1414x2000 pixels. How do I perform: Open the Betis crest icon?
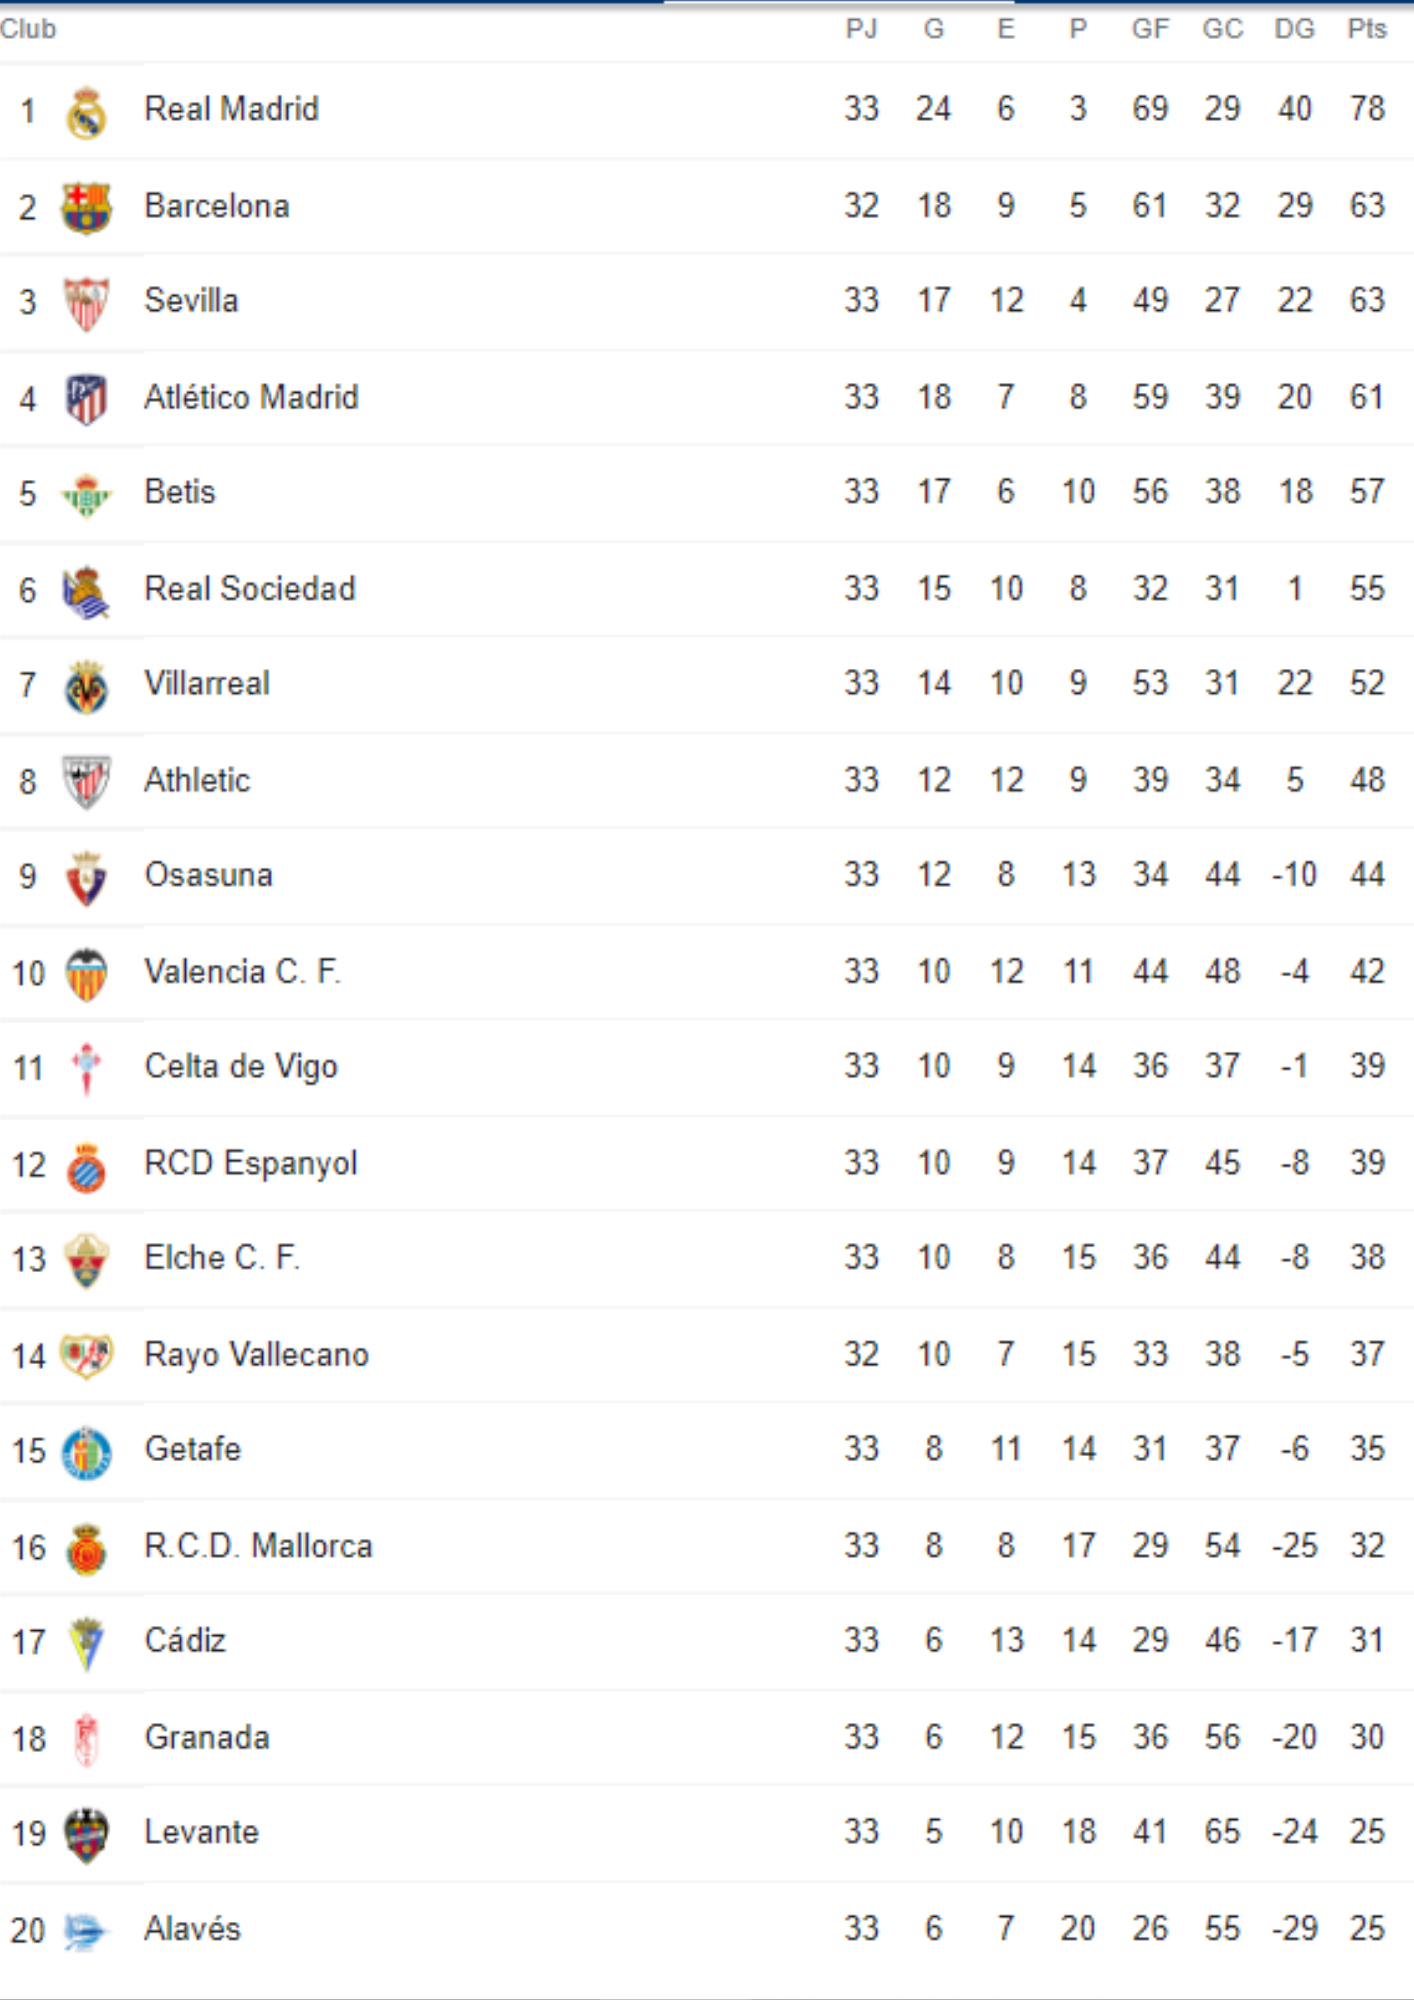click(x=87, y=495)
